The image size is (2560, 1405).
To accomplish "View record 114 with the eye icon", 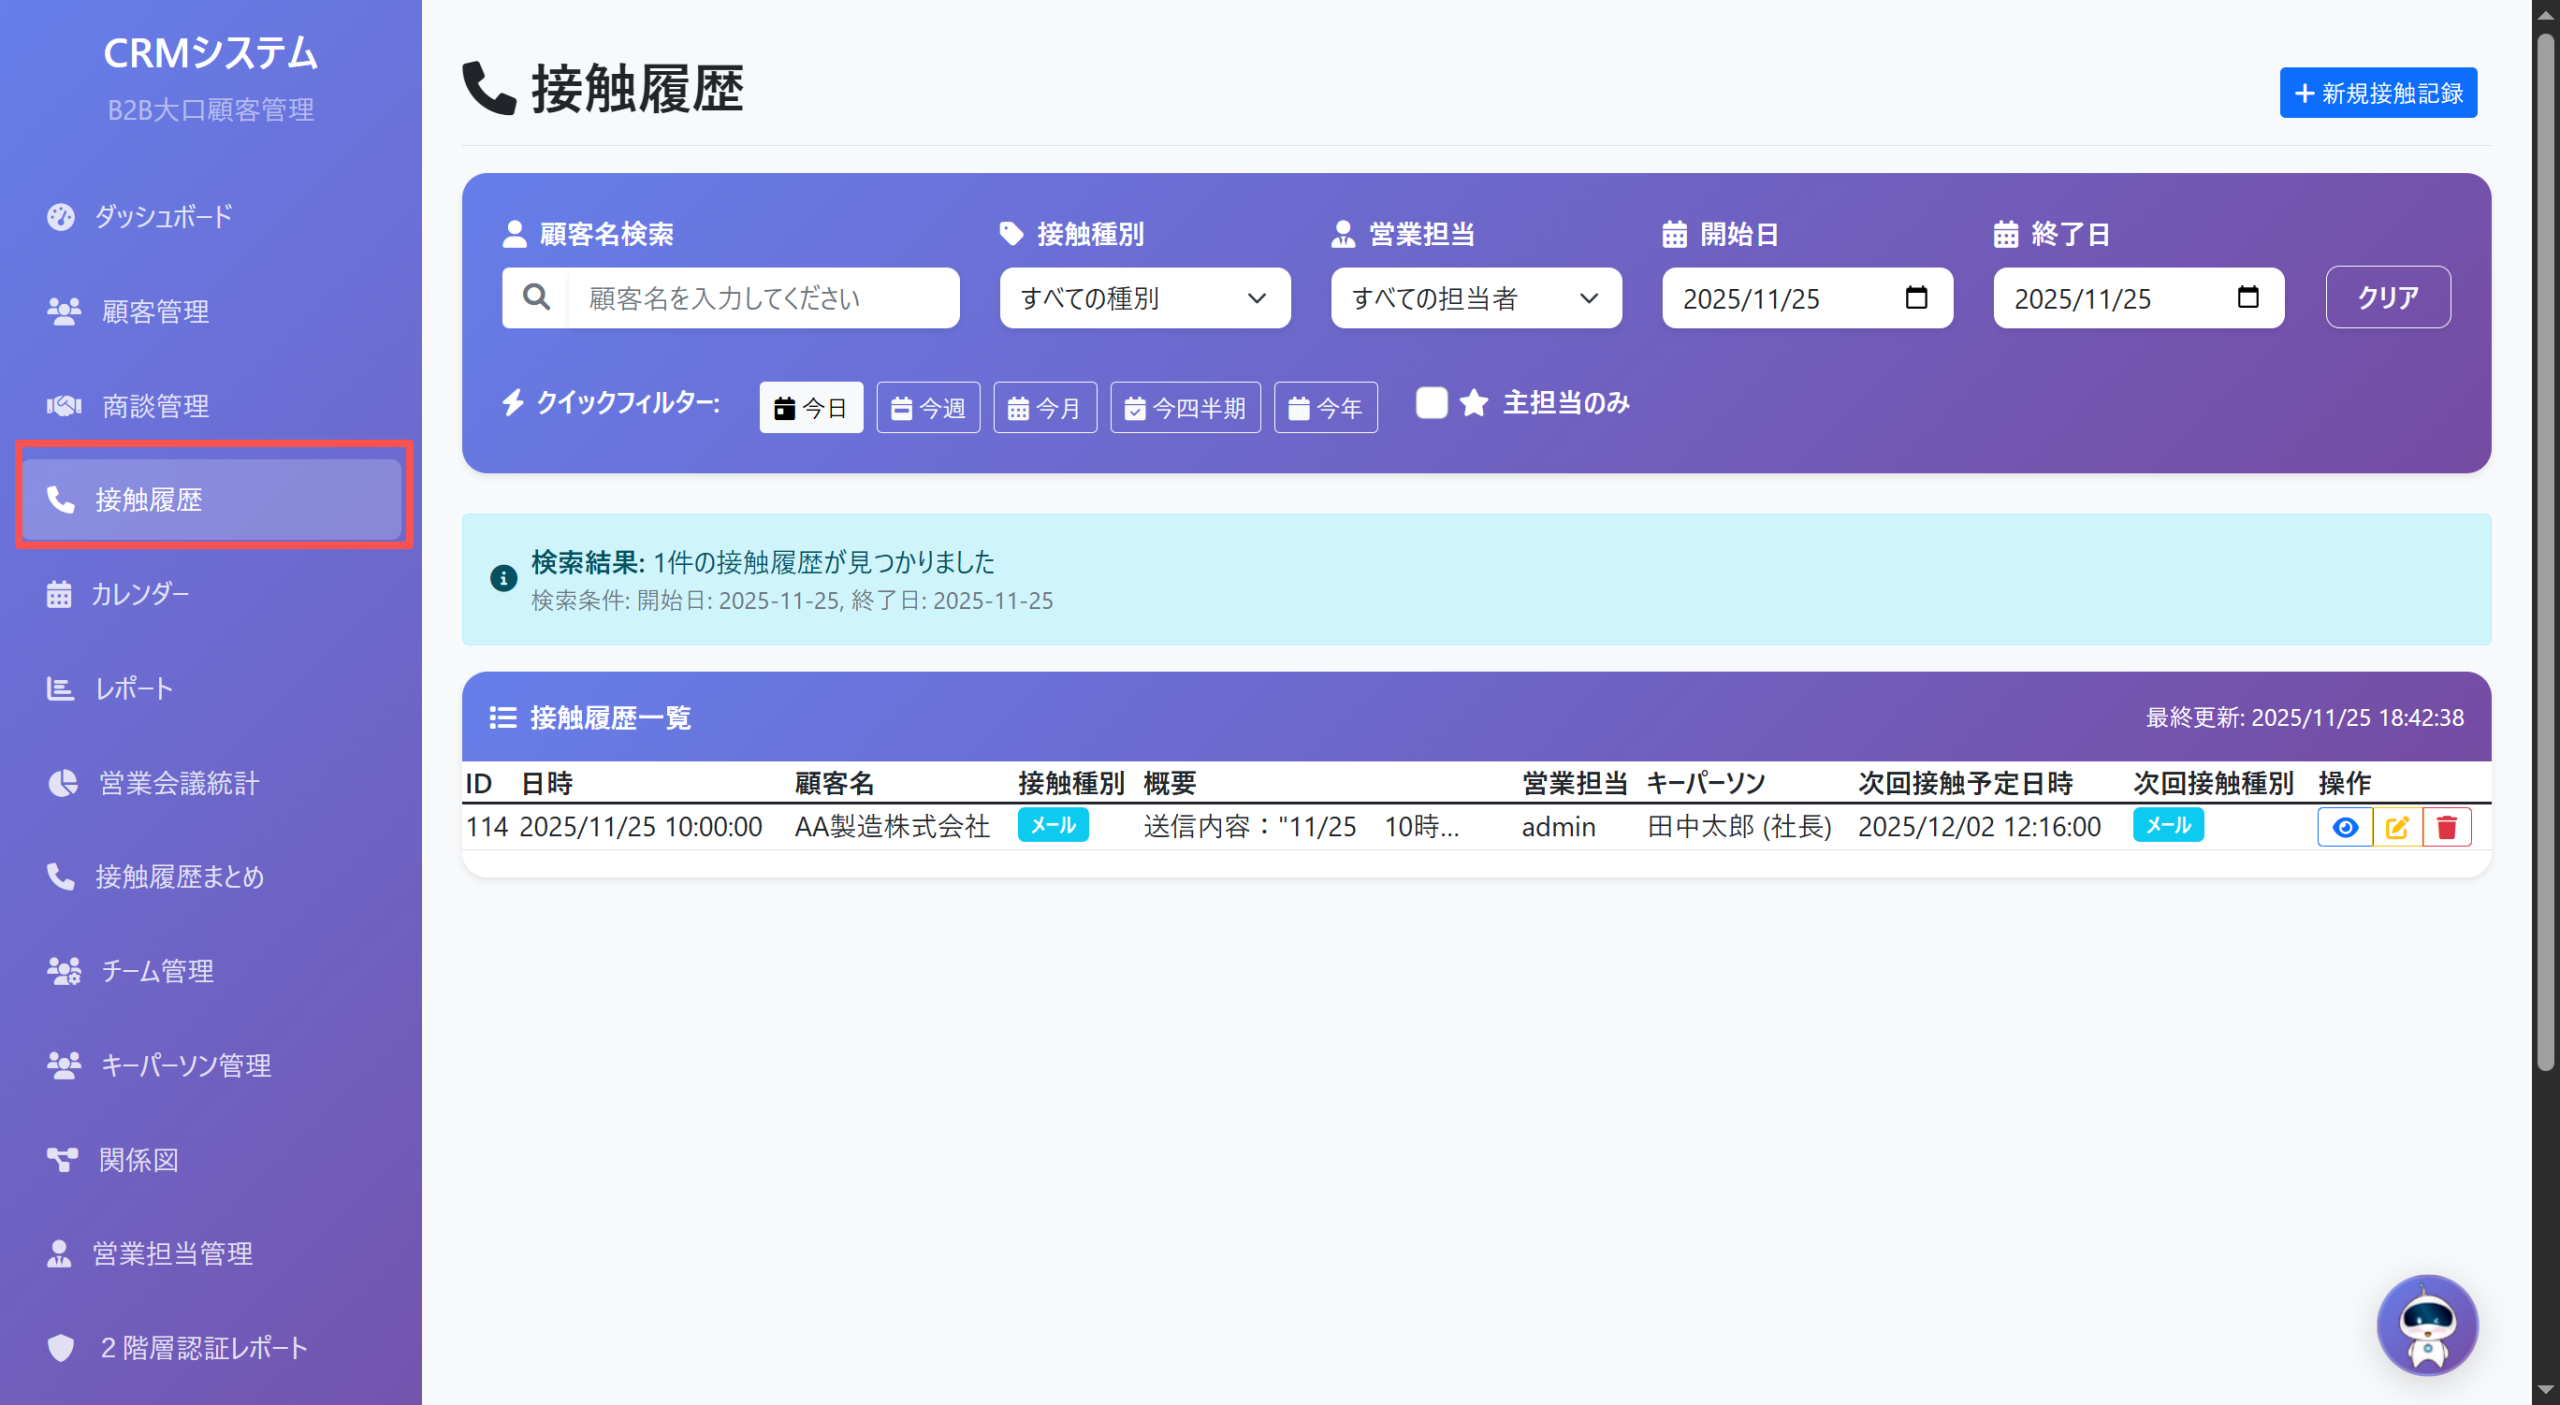I will (x=2345, y=827).
